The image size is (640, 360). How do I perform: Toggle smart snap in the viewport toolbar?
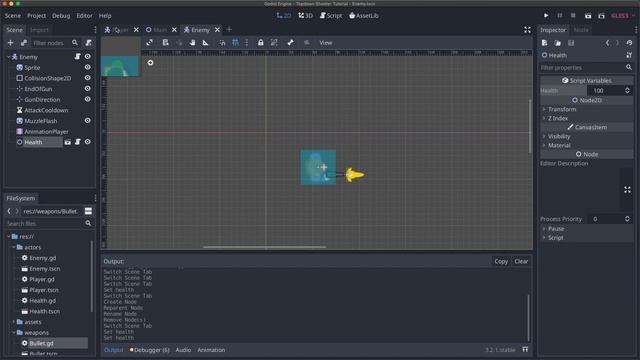coord(222,42)
